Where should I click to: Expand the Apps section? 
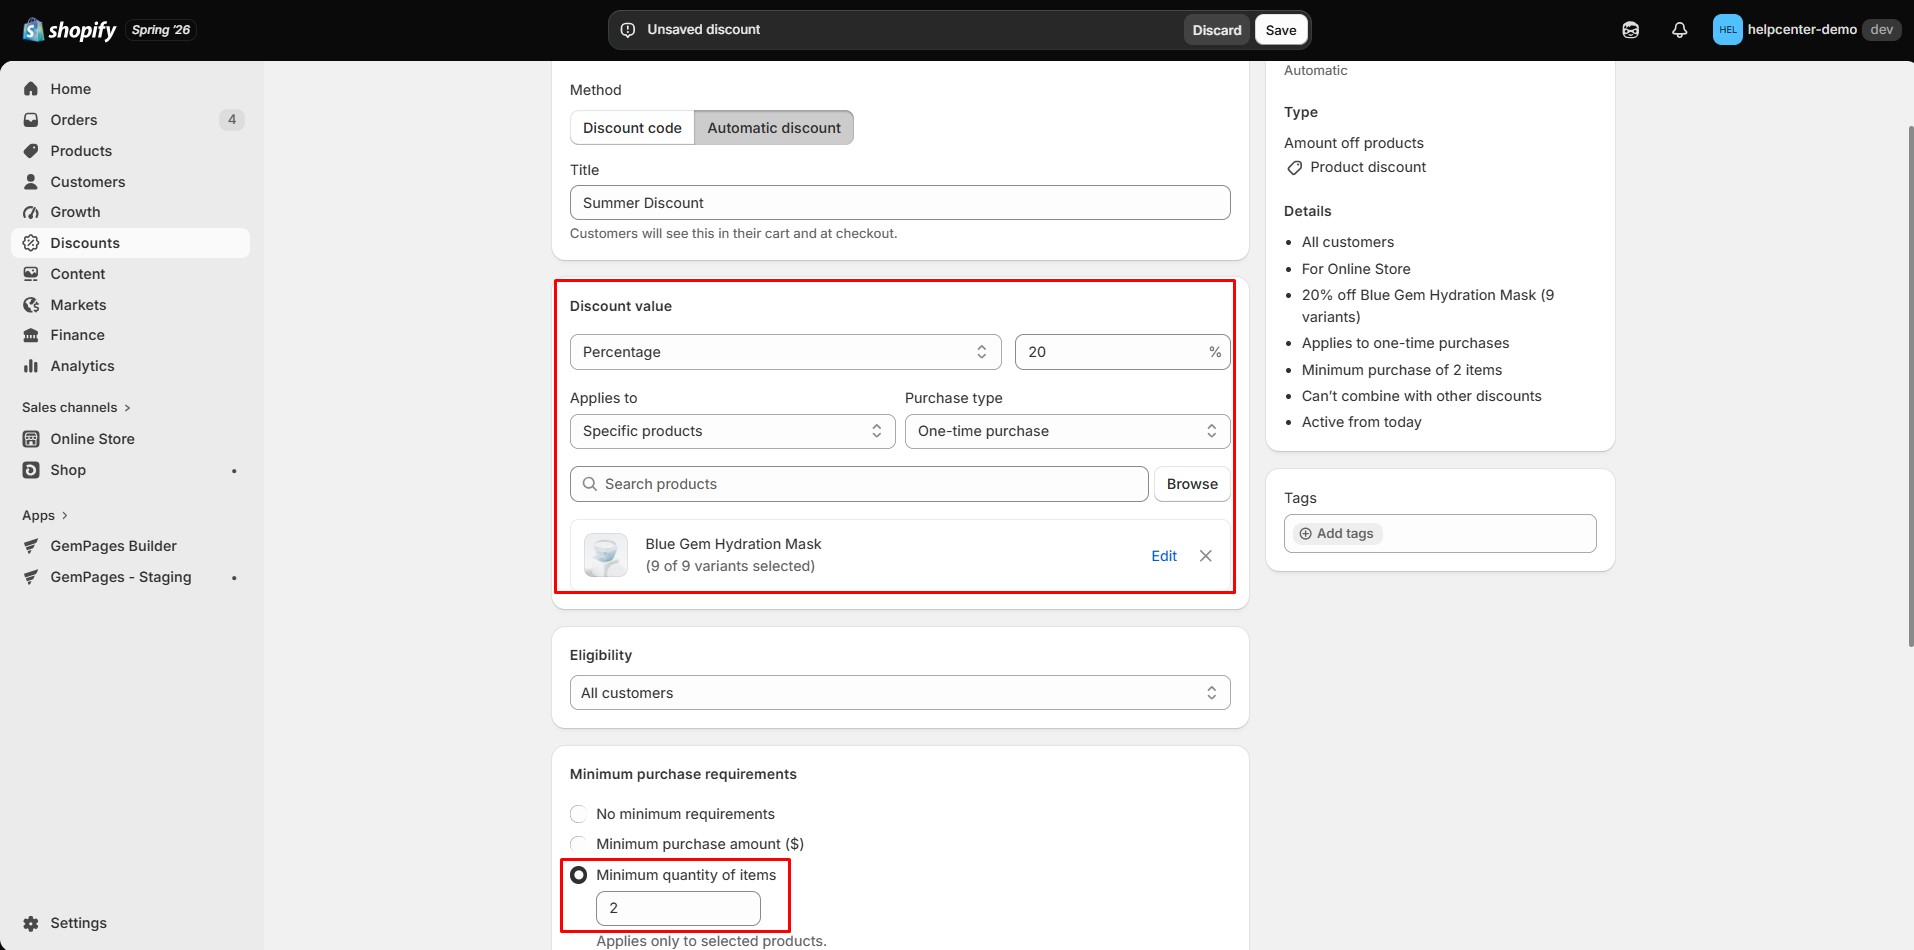(46, 516)
